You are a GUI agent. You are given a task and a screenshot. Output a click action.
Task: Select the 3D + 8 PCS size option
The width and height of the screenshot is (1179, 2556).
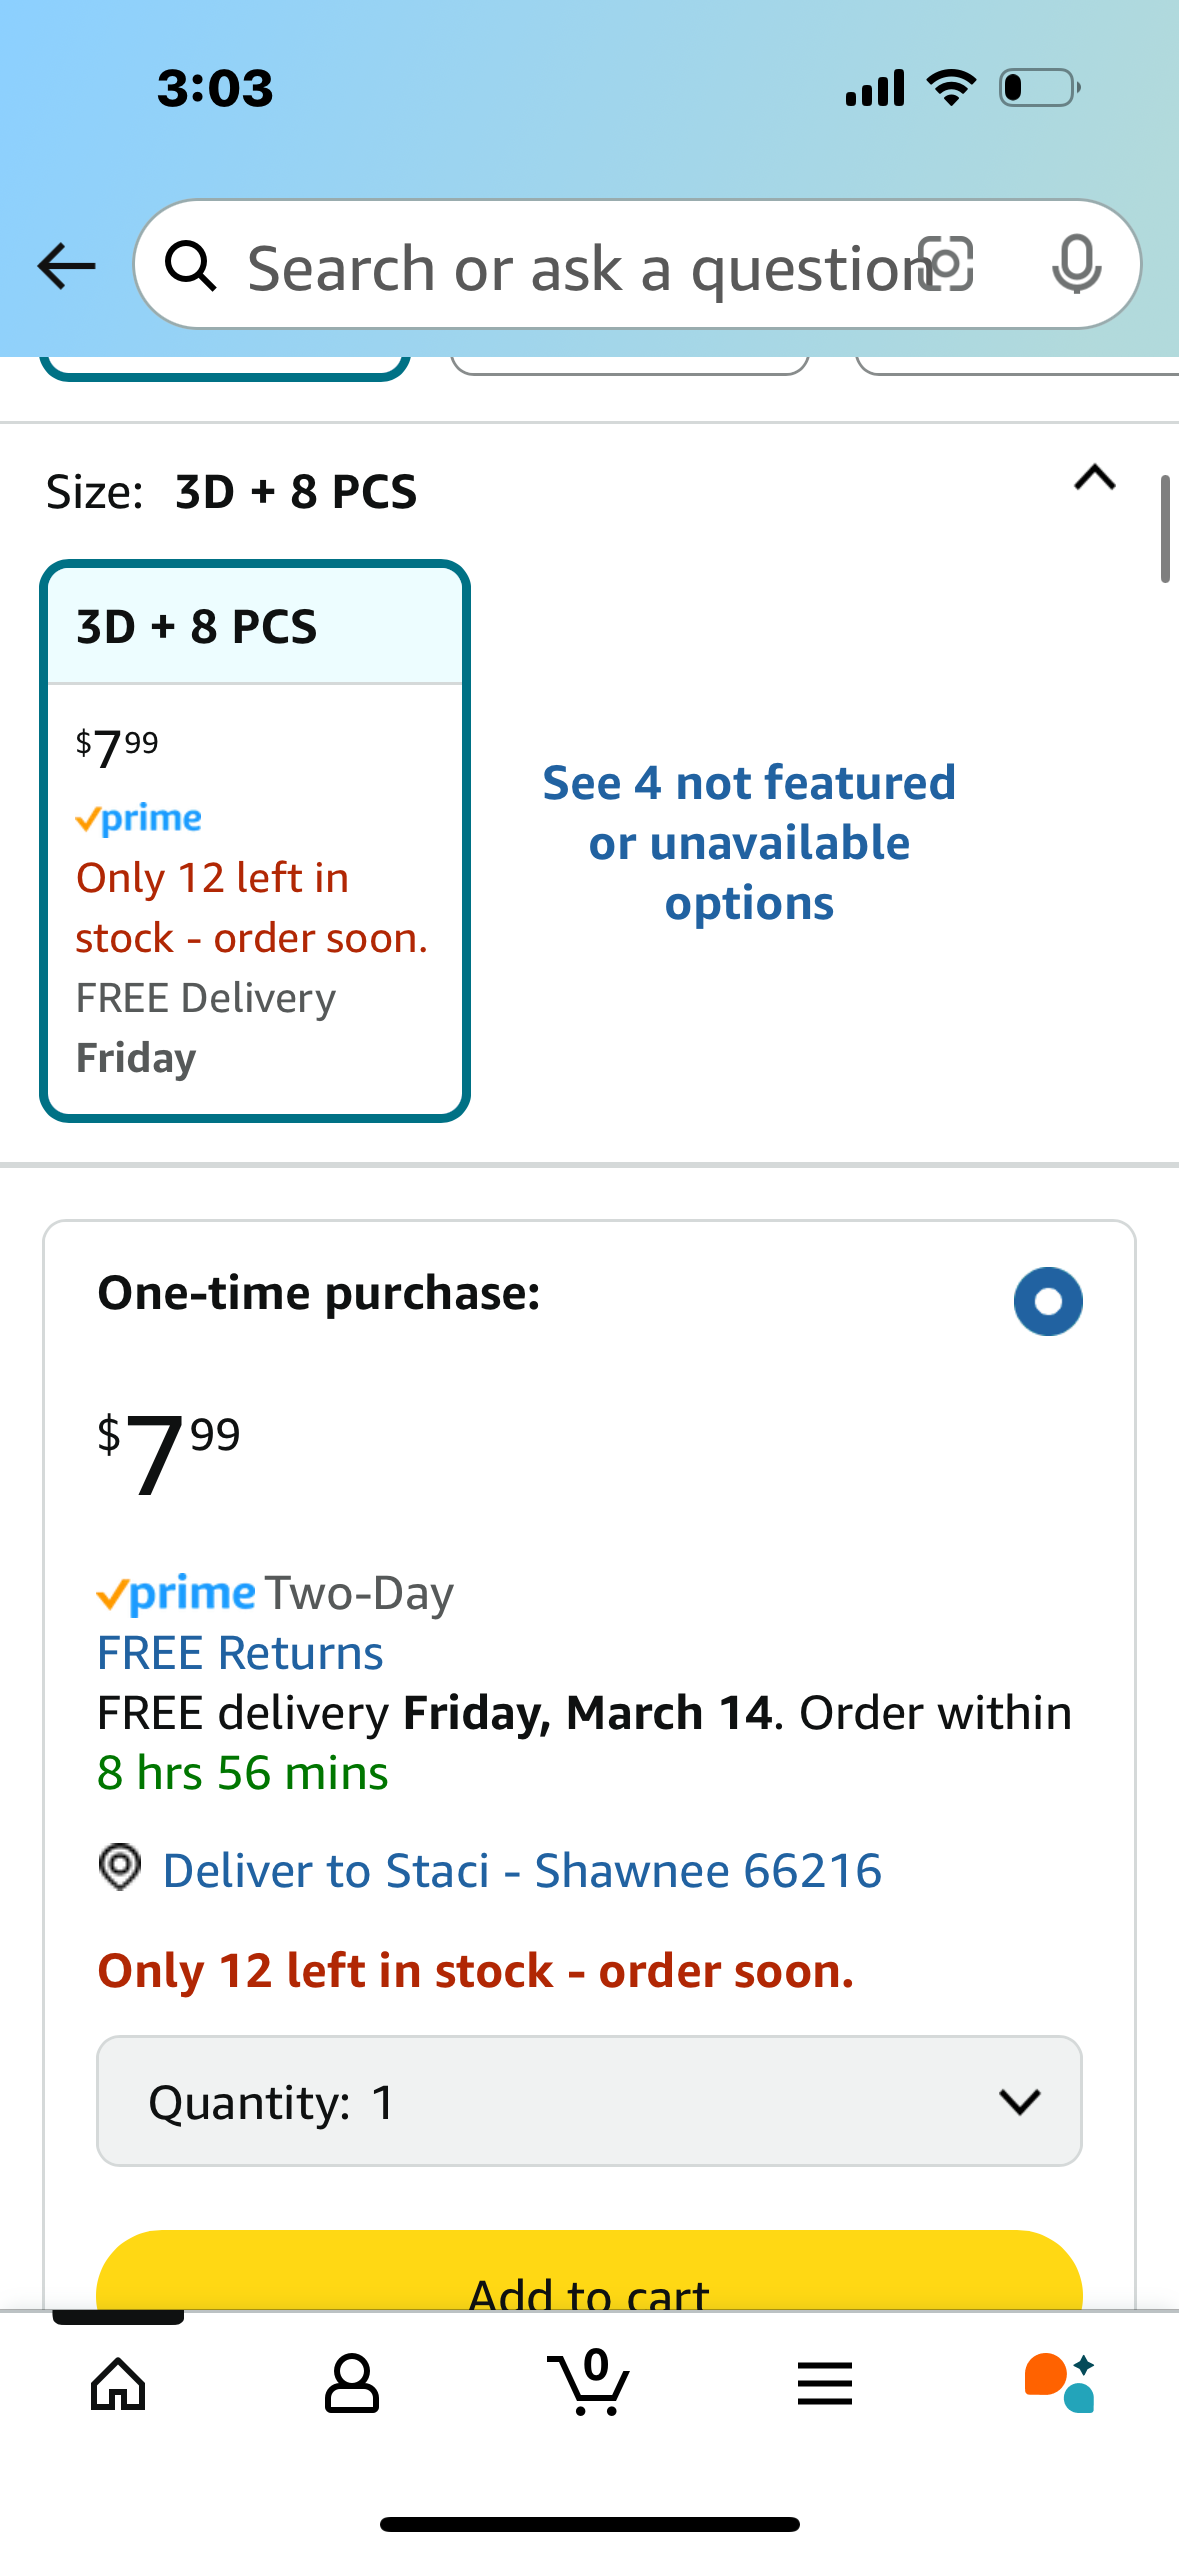[254, 840]
